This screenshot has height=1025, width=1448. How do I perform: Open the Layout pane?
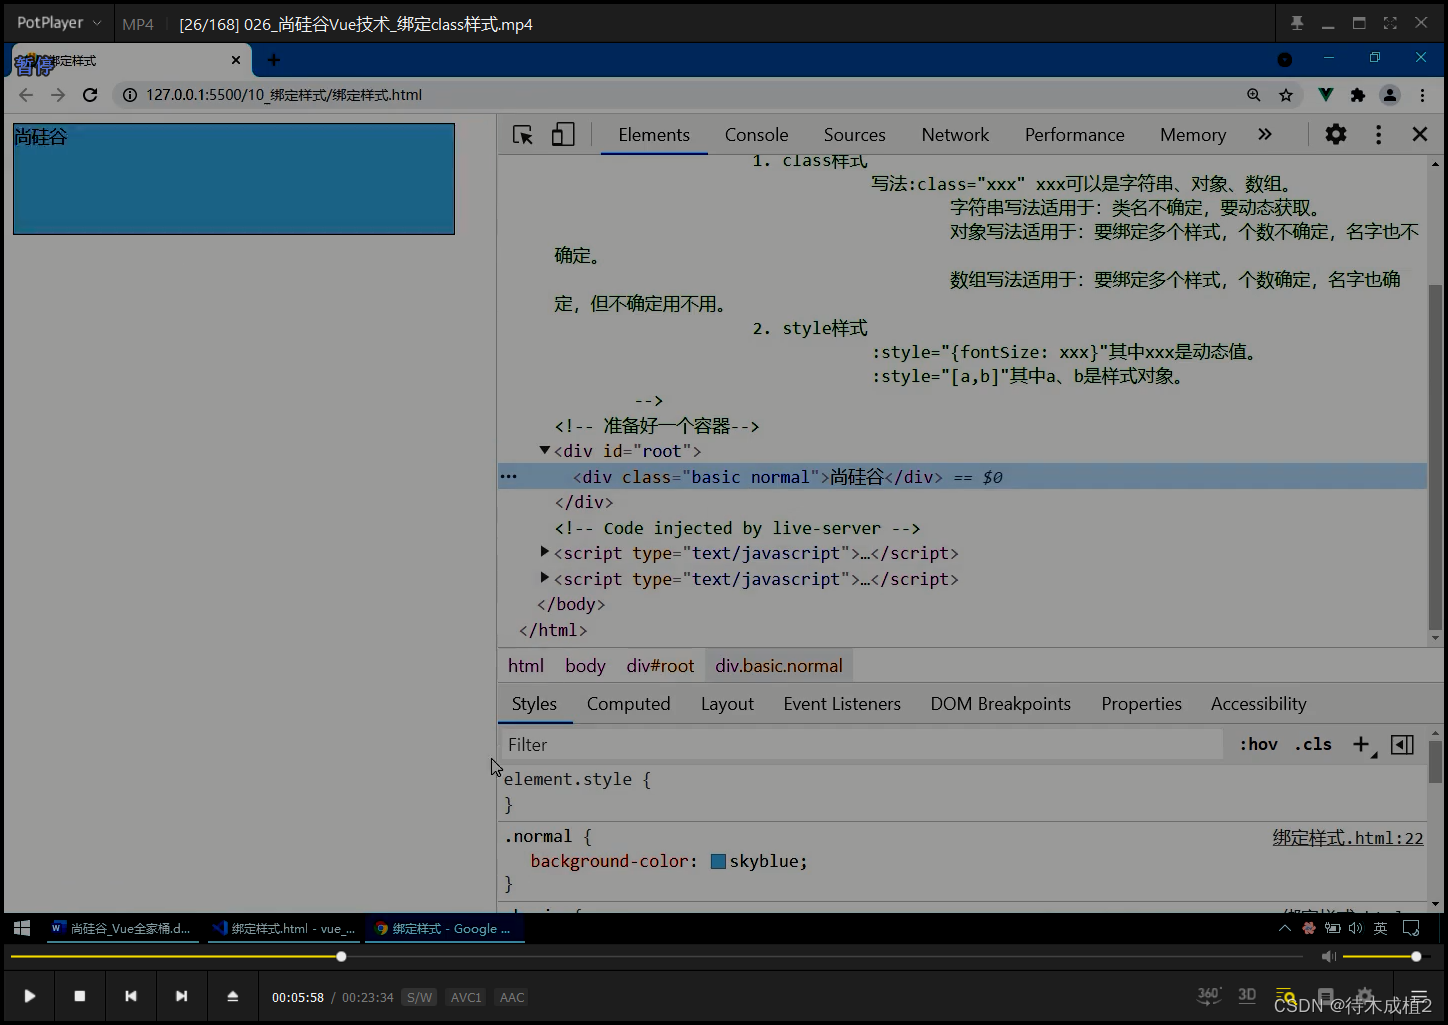point(727,704)
